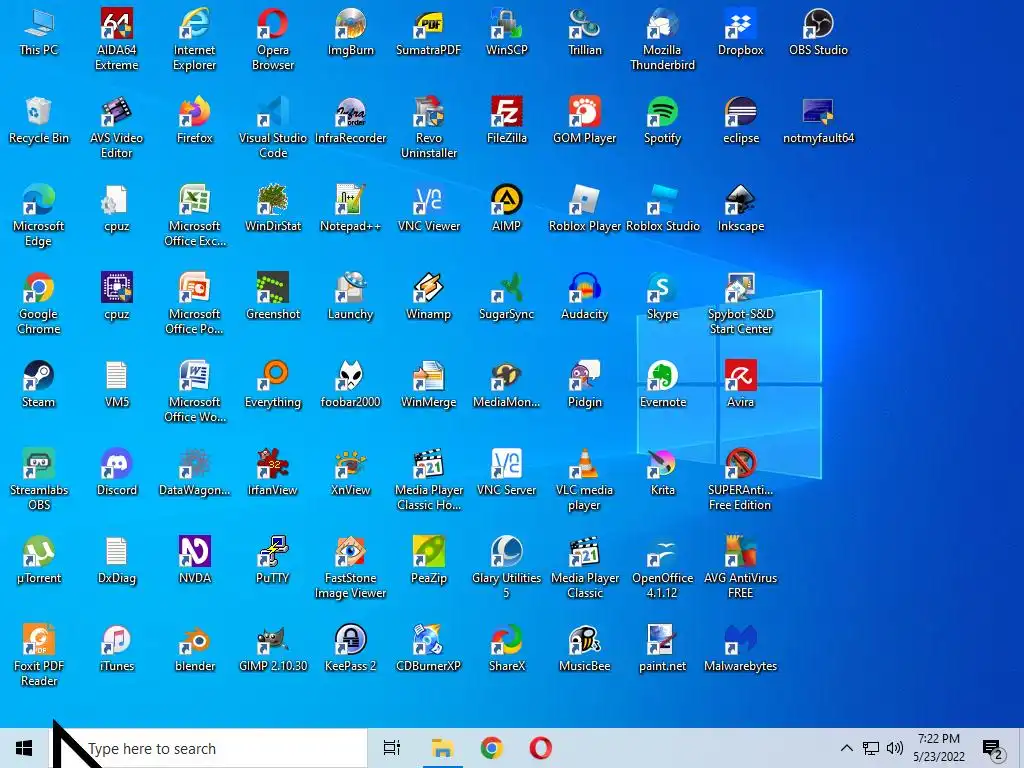Viewport: 1024px width, 768px height.
Task: Click the iTunes desktop shortcut
Action: tap(117, 650)
